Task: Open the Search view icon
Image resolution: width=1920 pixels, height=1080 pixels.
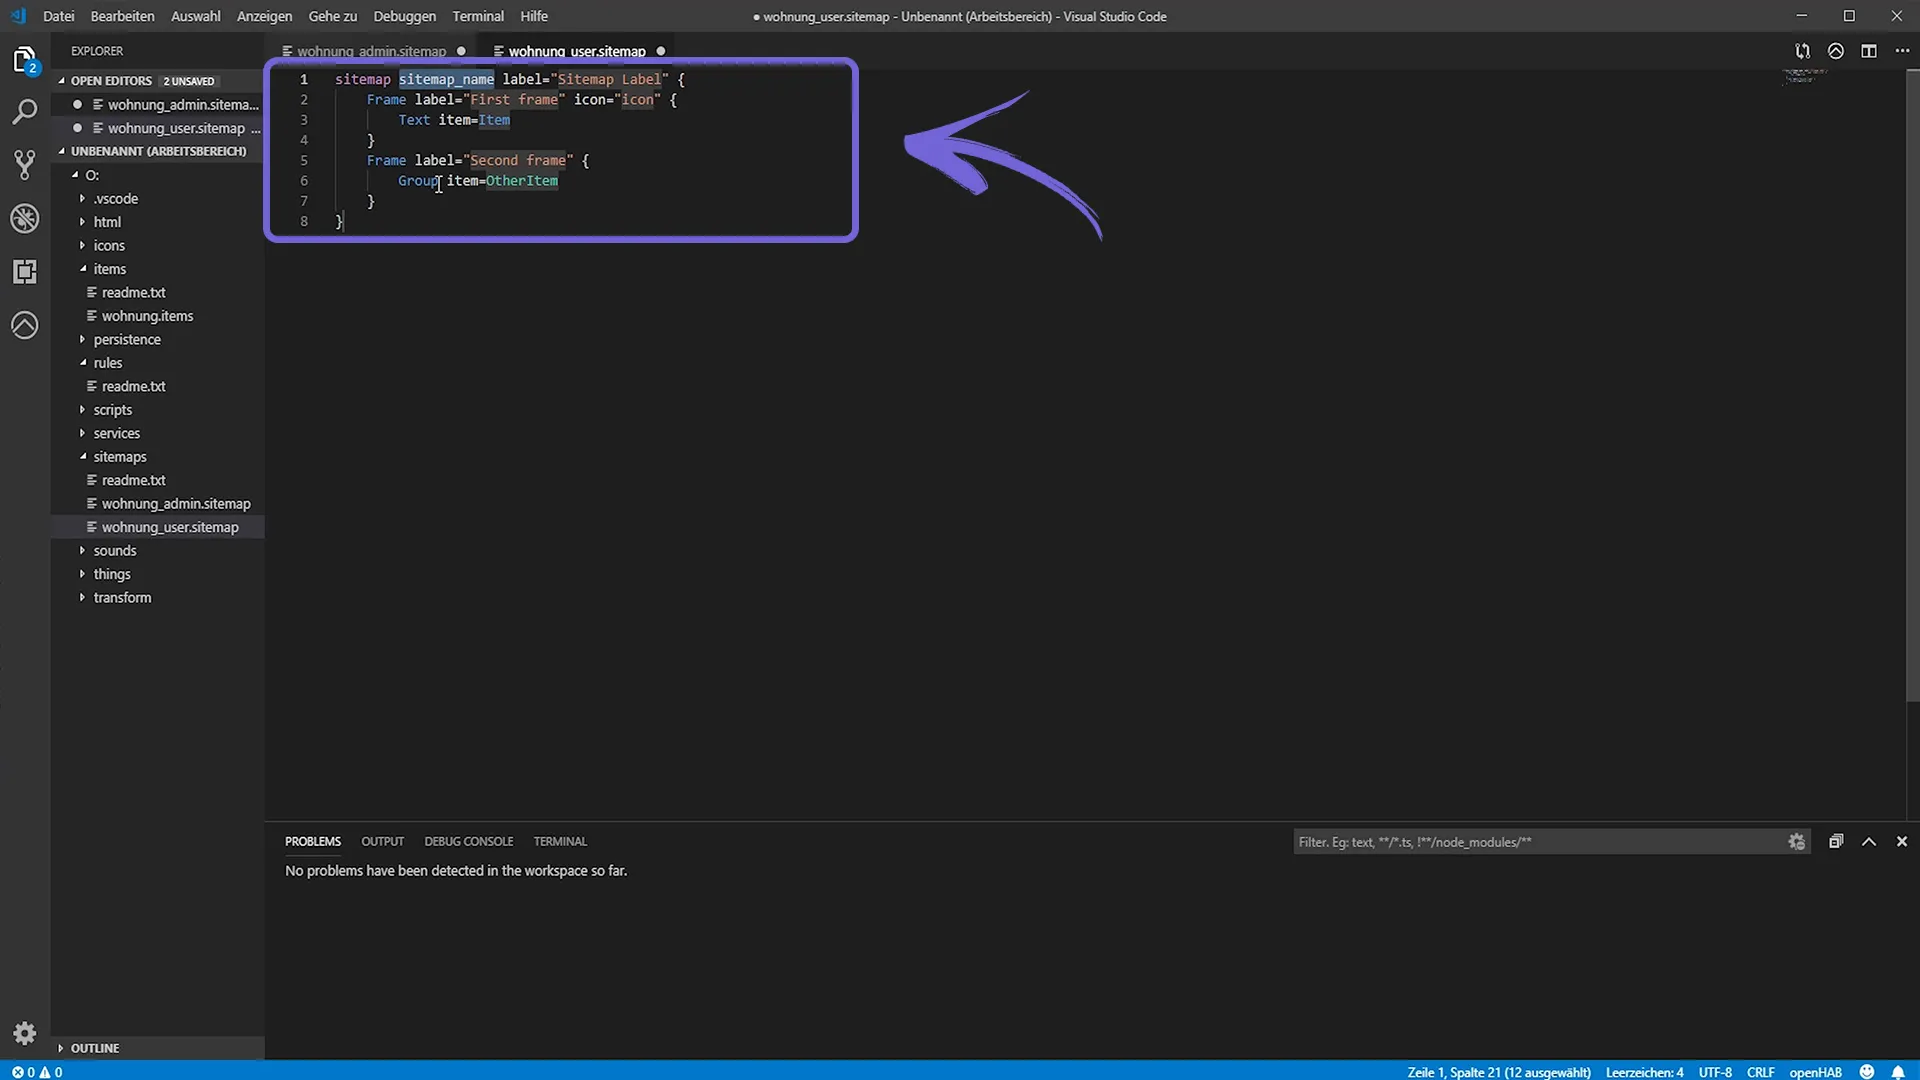Action: click(25, 111)
